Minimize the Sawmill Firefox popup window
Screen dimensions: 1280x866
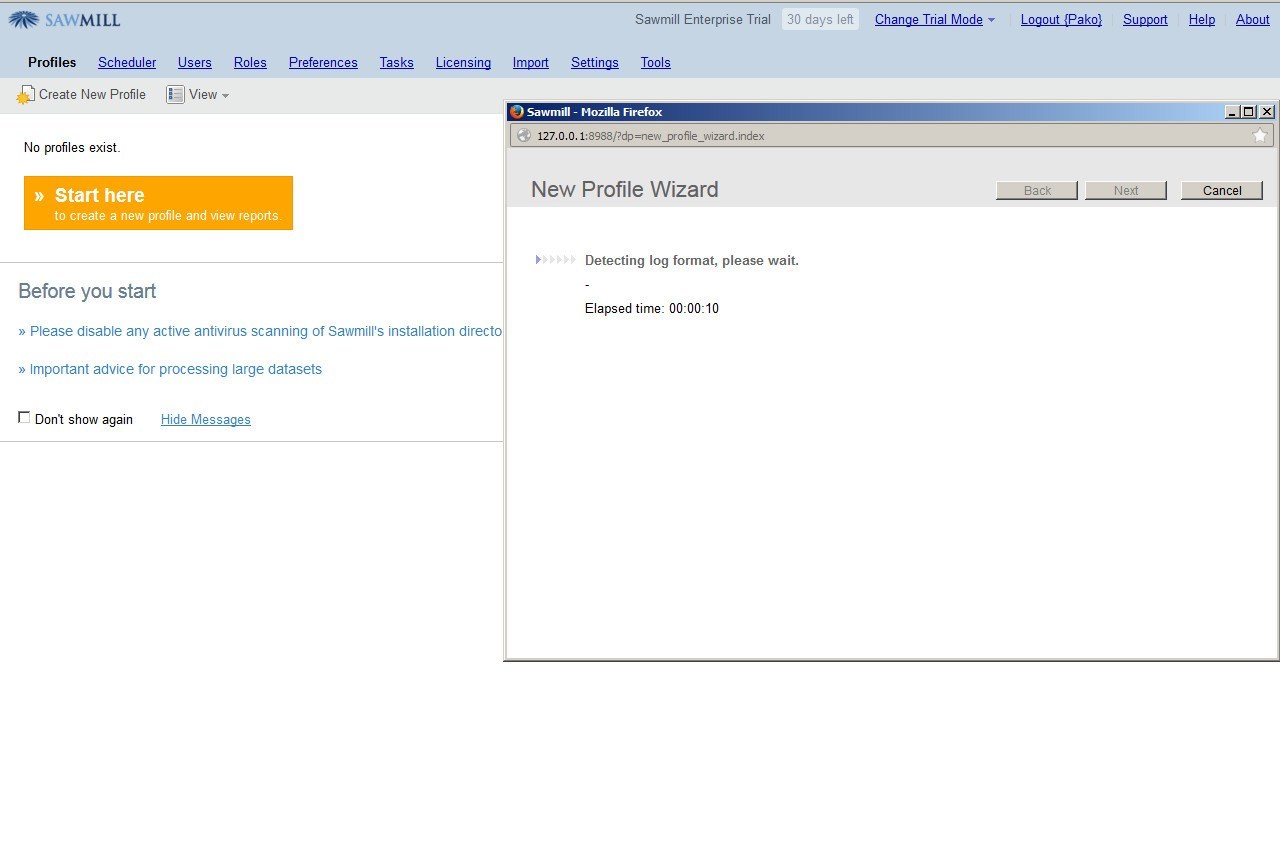[1233, 112]
